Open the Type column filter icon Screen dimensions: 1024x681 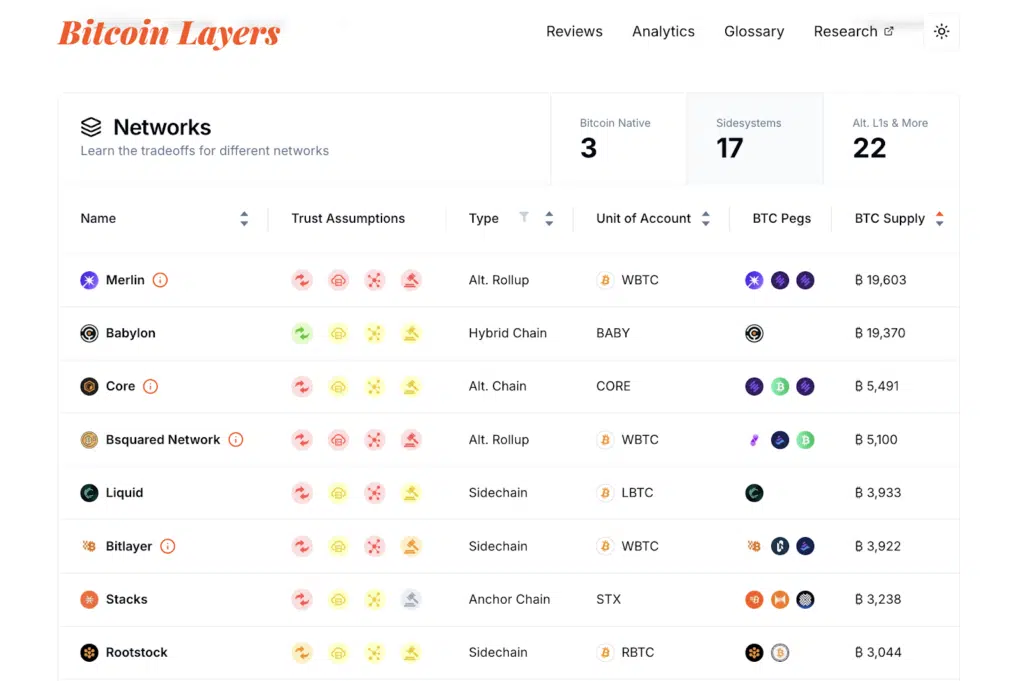[524, 217]
